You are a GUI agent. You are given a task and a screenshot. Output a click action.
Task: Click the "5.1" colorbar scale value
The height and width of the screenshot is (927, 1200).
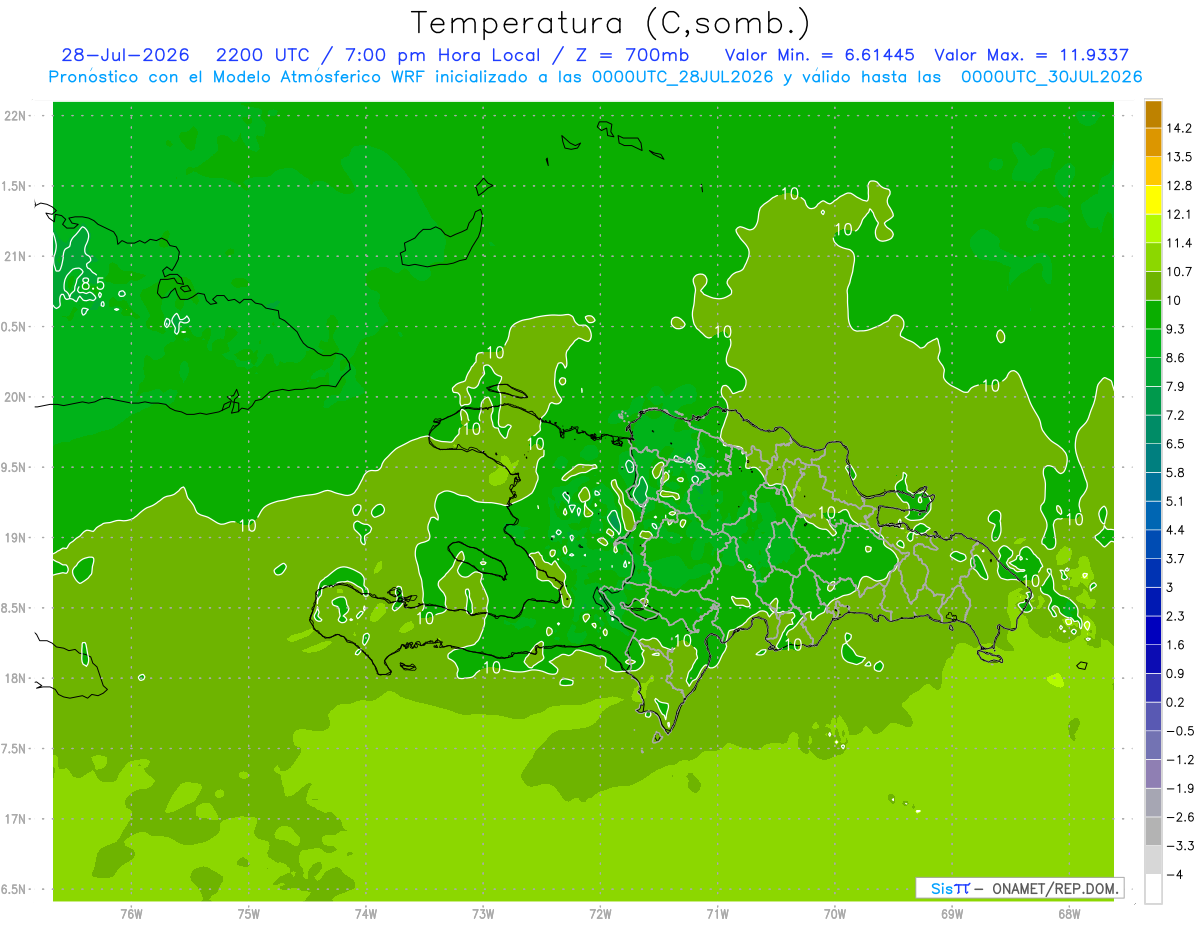[x=1175, y=501]
